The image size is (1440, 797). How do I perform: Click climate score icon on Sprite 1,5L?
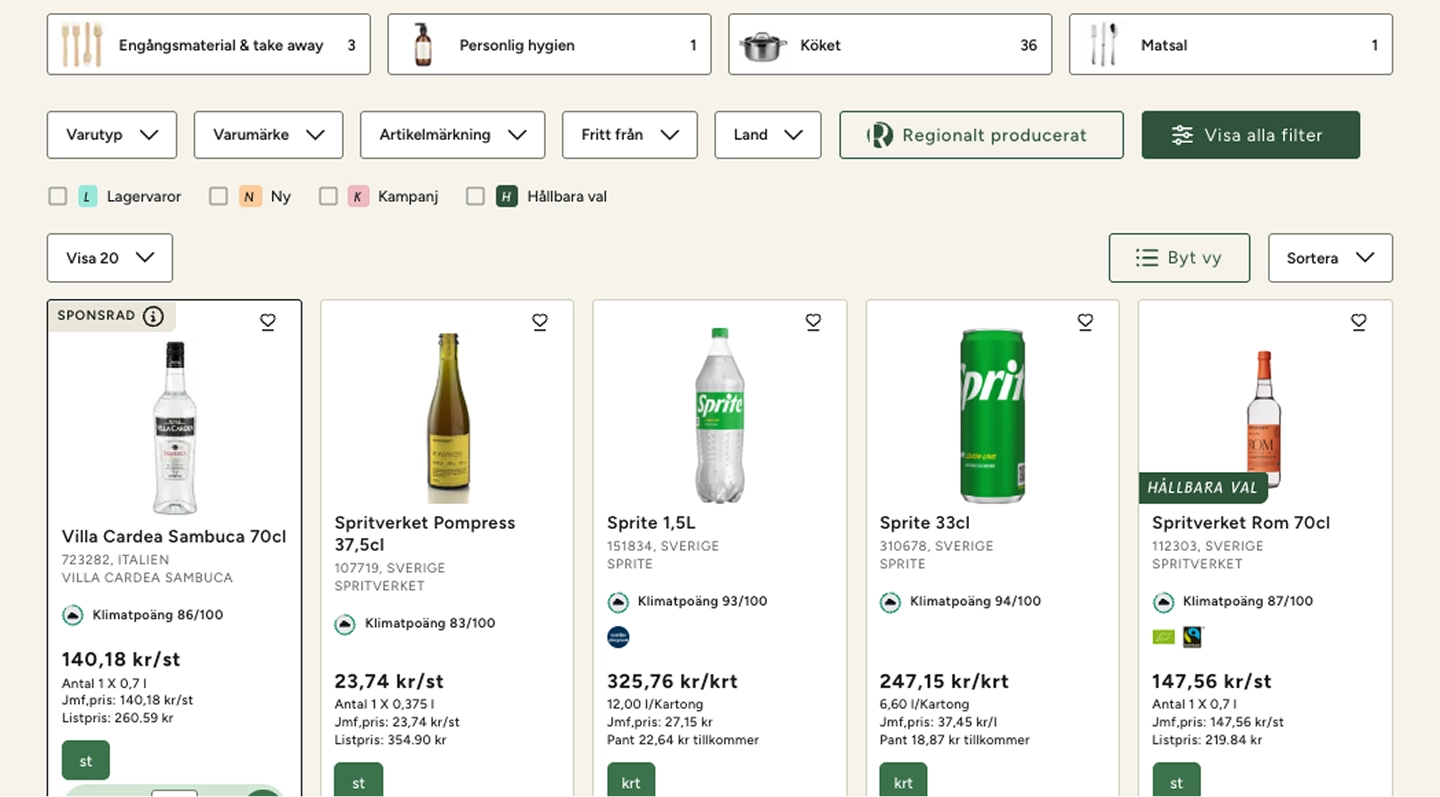click(x=618, y=602)
